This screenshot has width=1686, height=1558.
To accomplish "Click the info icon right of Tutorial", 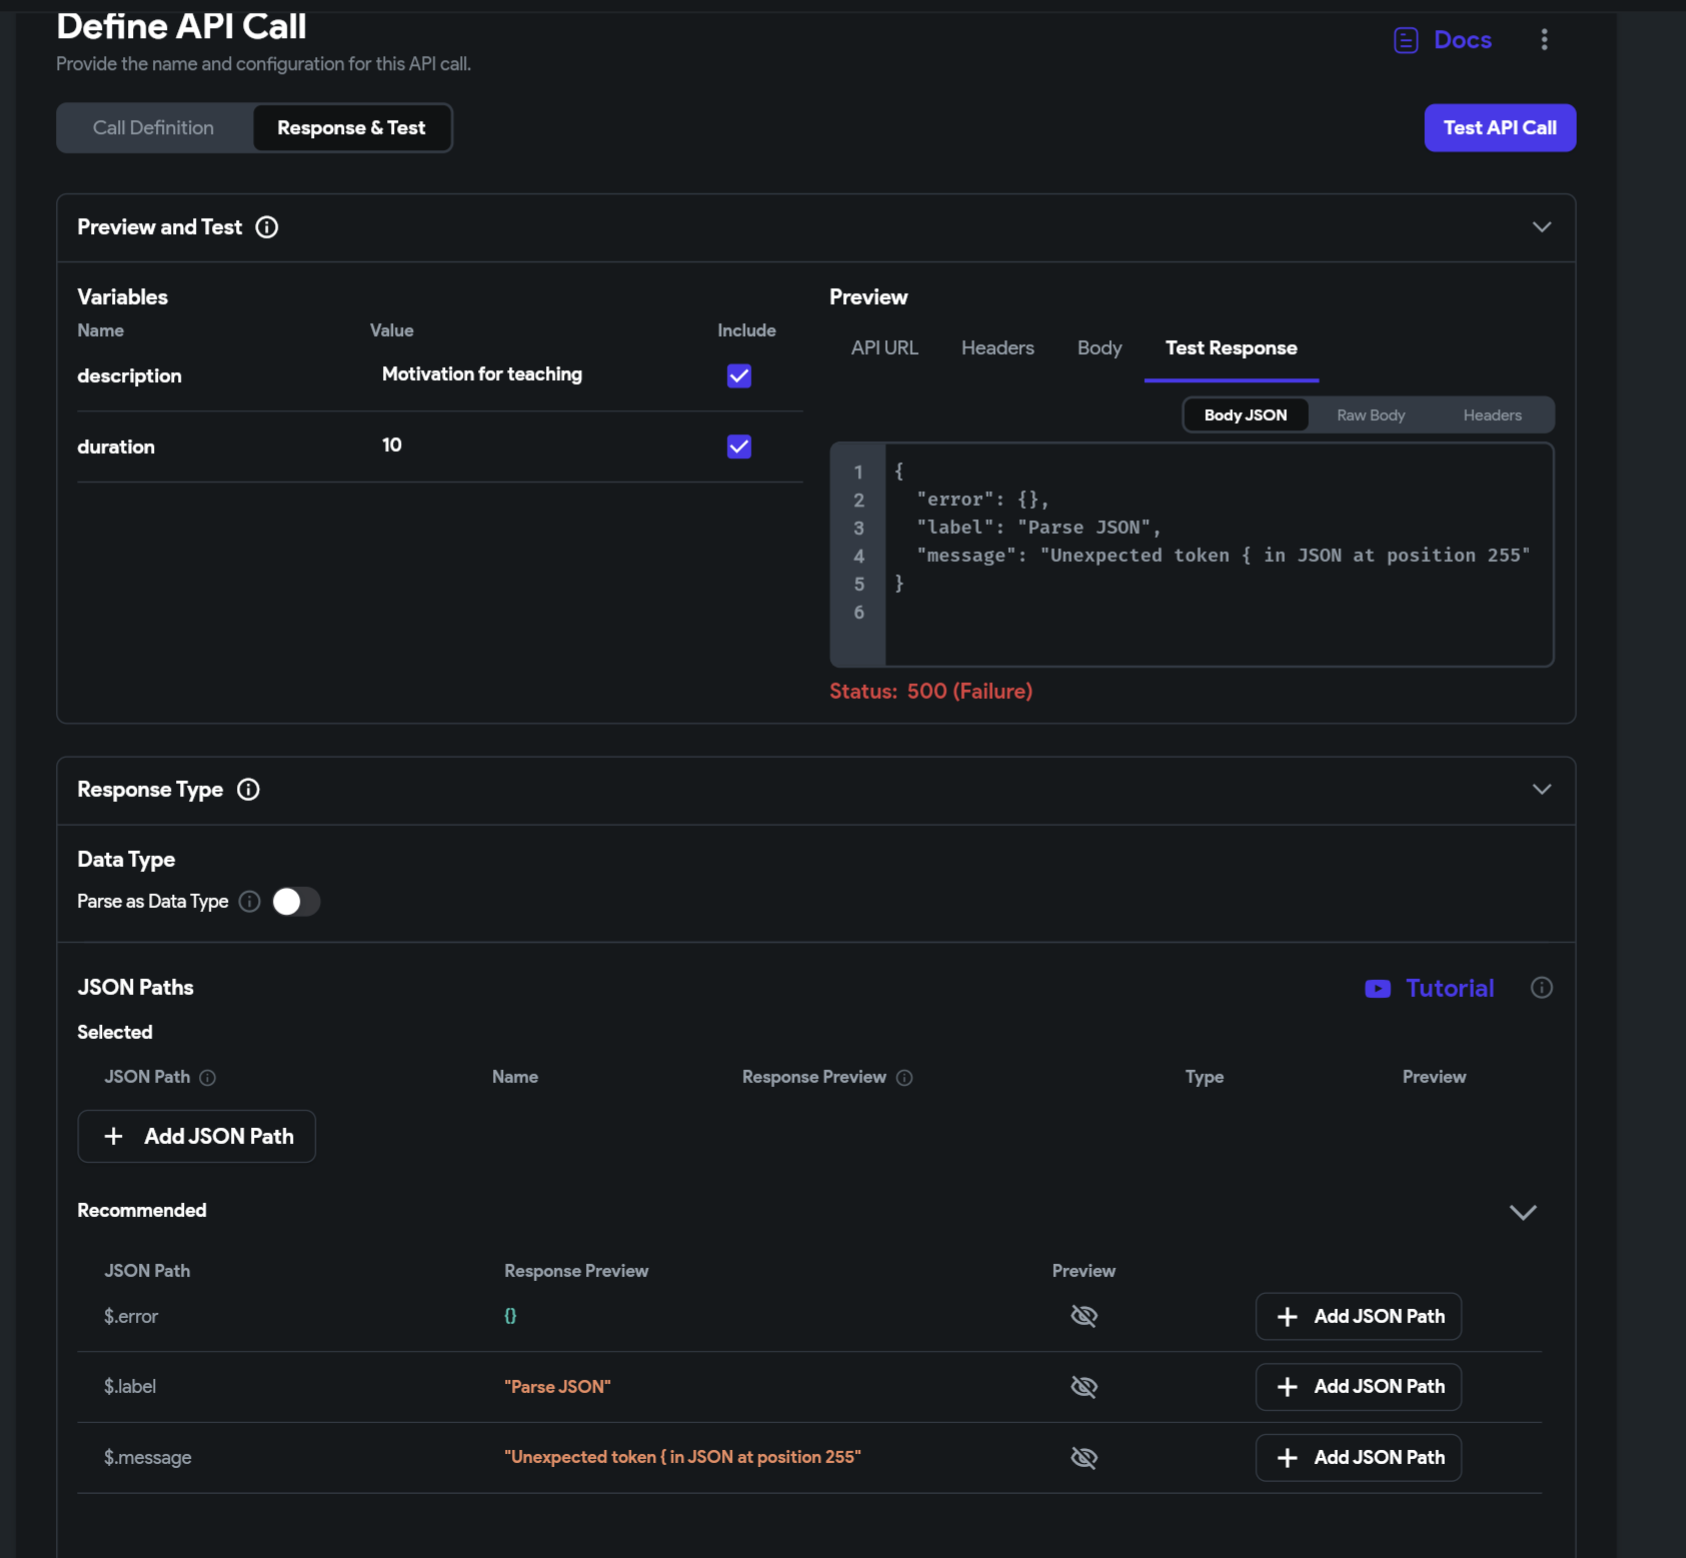I will 1541,988.
